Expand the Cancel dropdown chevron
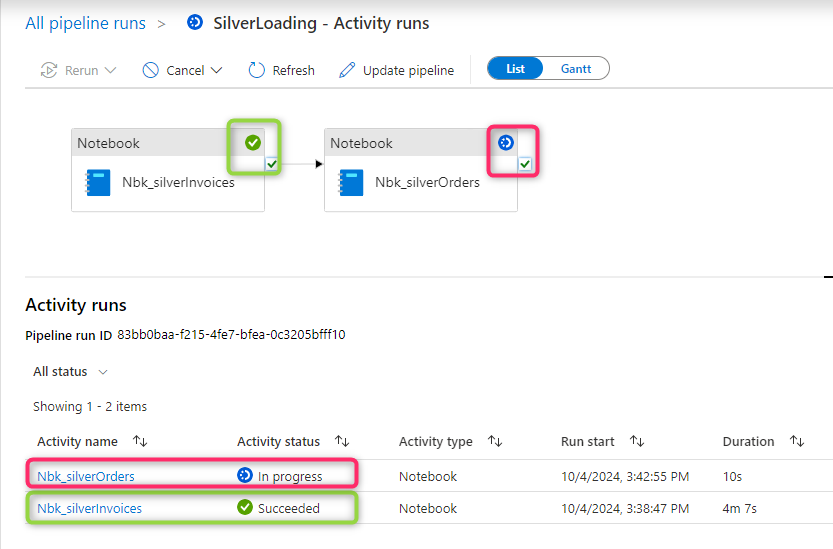The width and height of the screenshot is (833, 549). point(216,70)
